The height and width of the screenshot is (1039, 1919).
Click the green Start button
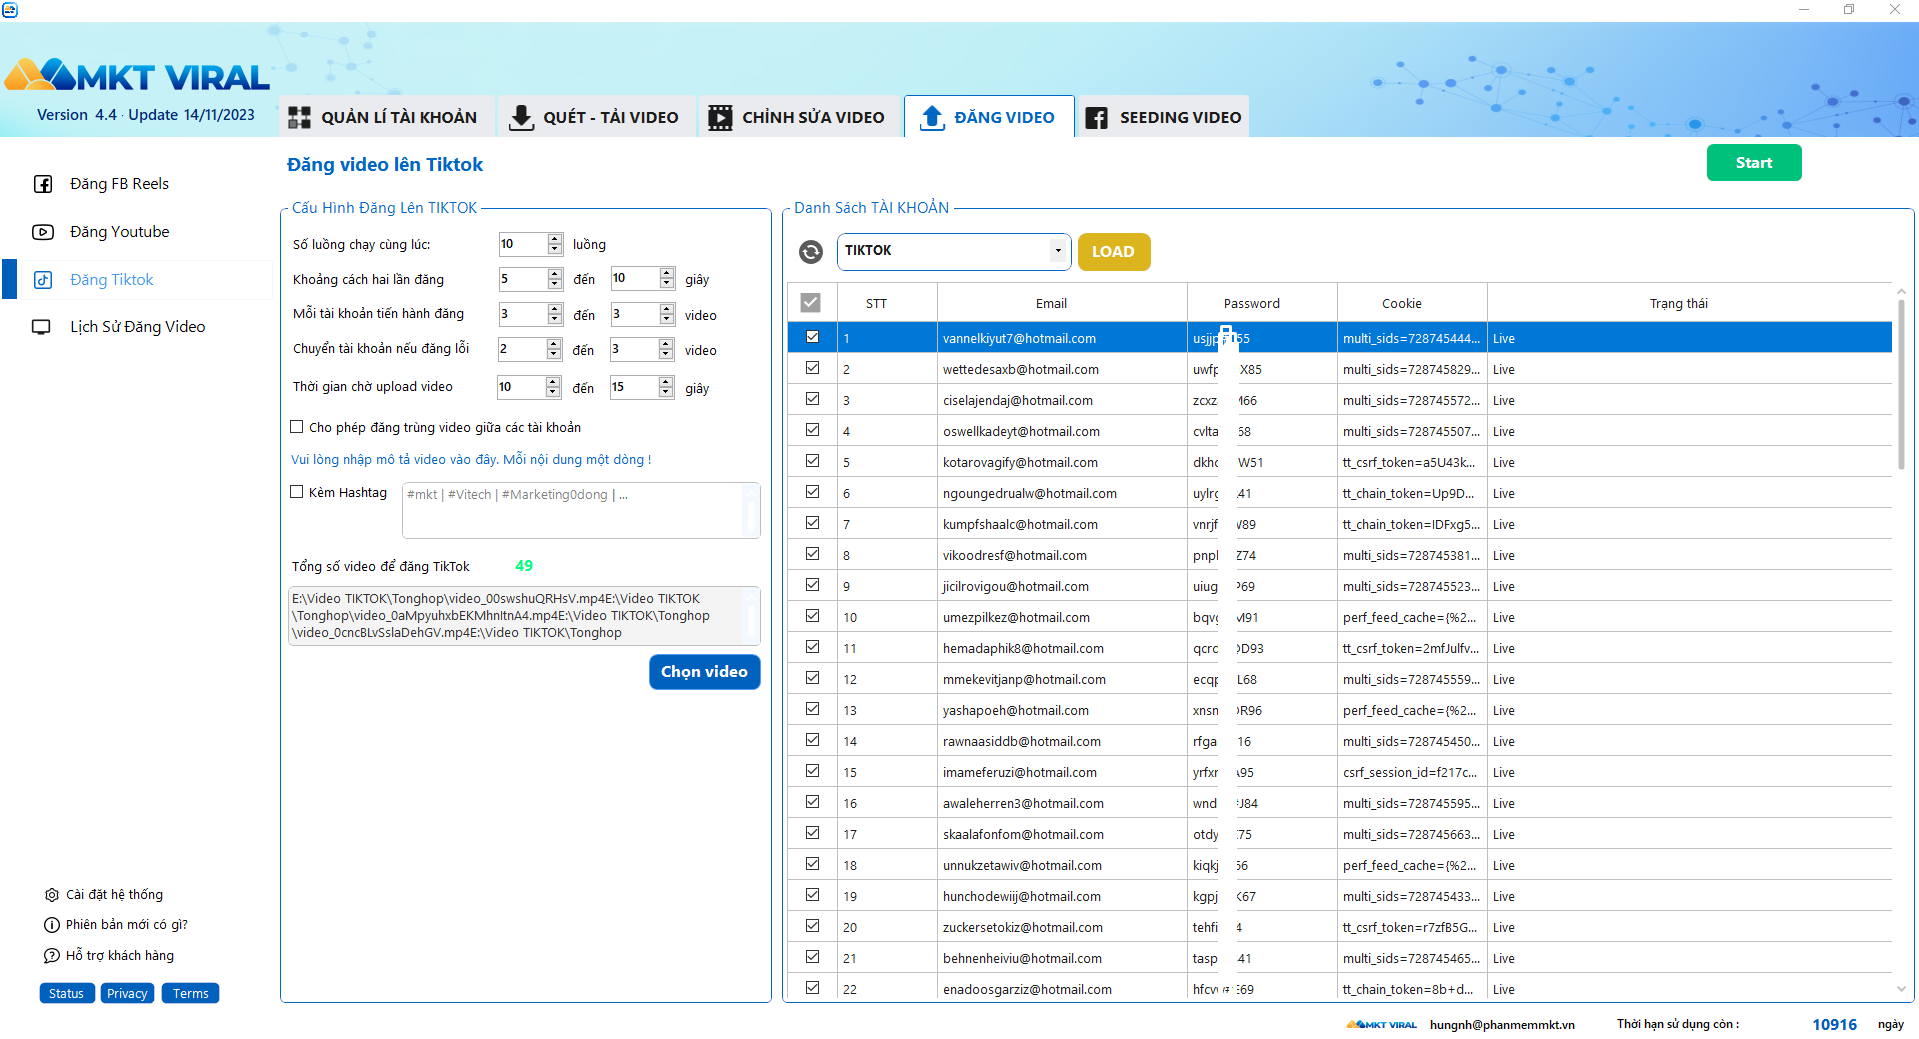point(1754,163)
